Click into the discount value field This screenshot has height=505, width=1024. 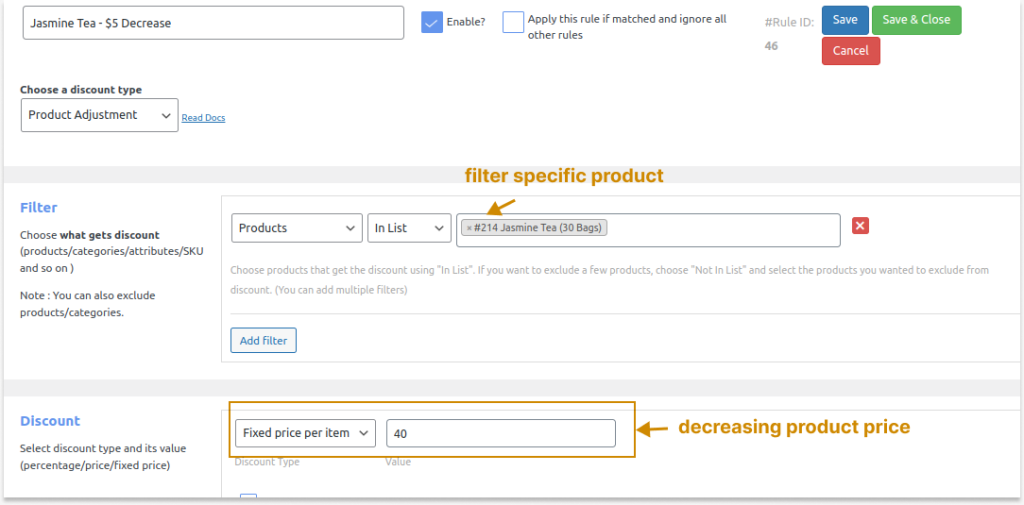pyautogui.click(x=500, y=433)
